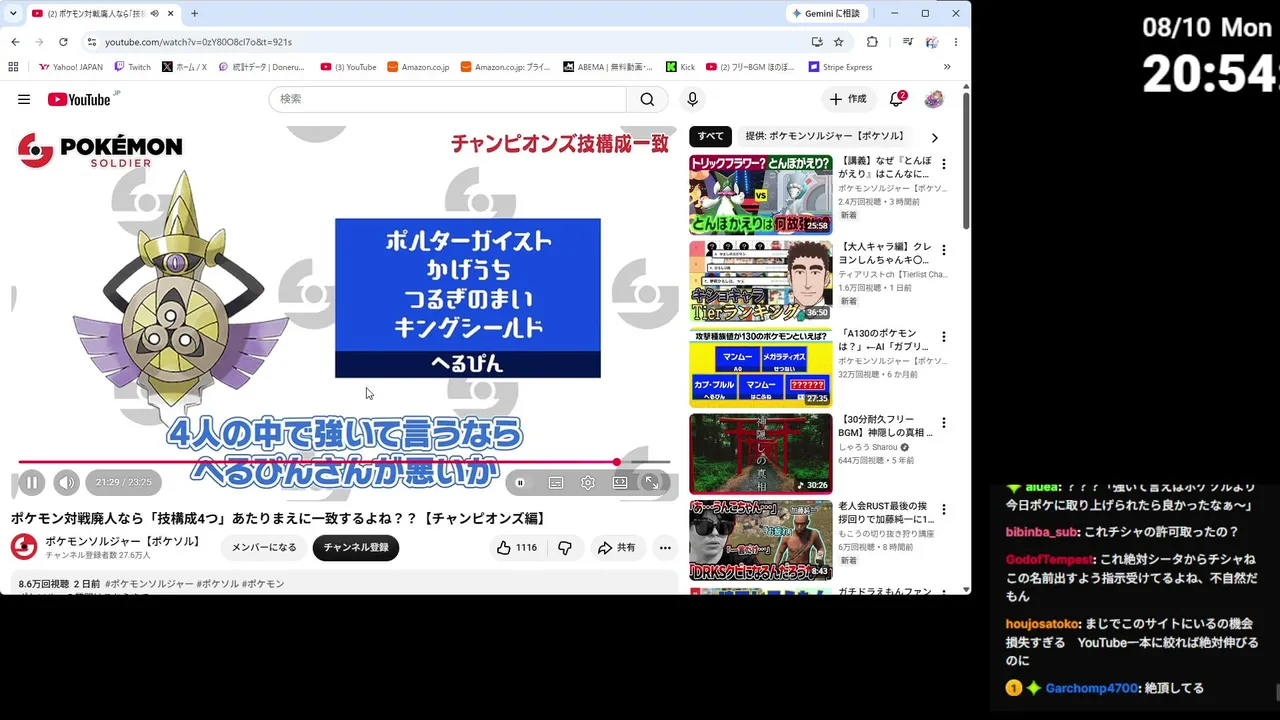The width and height of the screenshot is (1280, 720).
Task: Go back in the browser
Action: coord(15,42)
